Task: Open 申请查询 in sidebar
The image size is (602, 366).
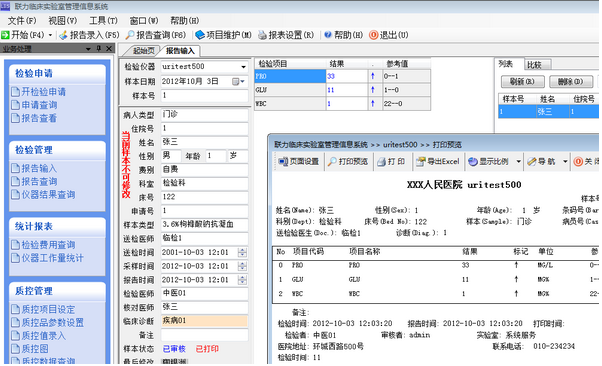Action: tap(34, 105)
